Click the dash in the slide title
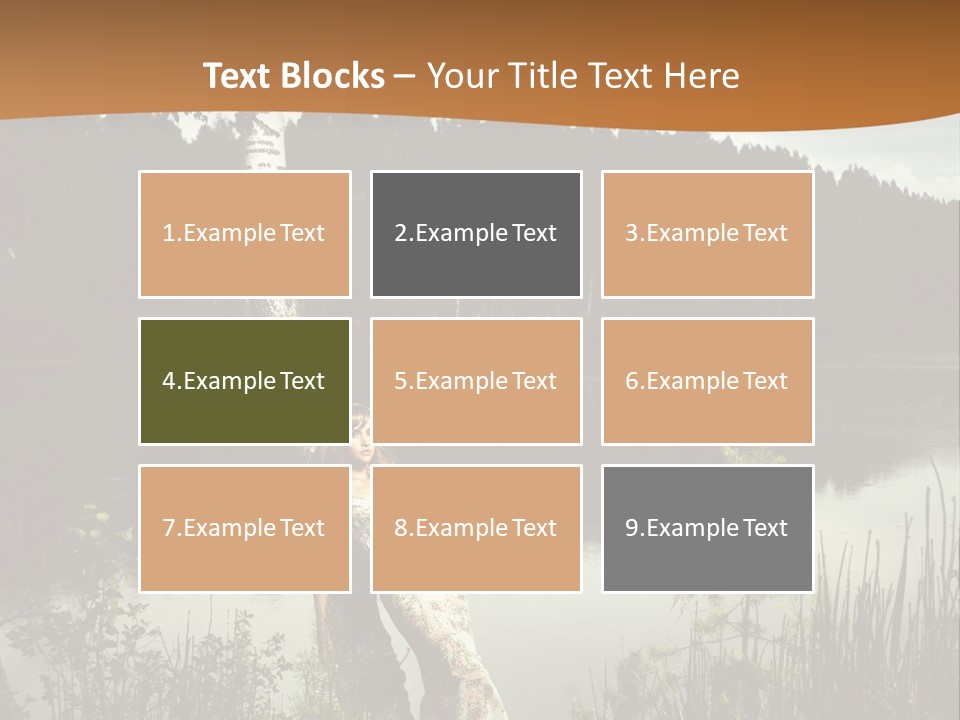 click(x=405, y=77)
